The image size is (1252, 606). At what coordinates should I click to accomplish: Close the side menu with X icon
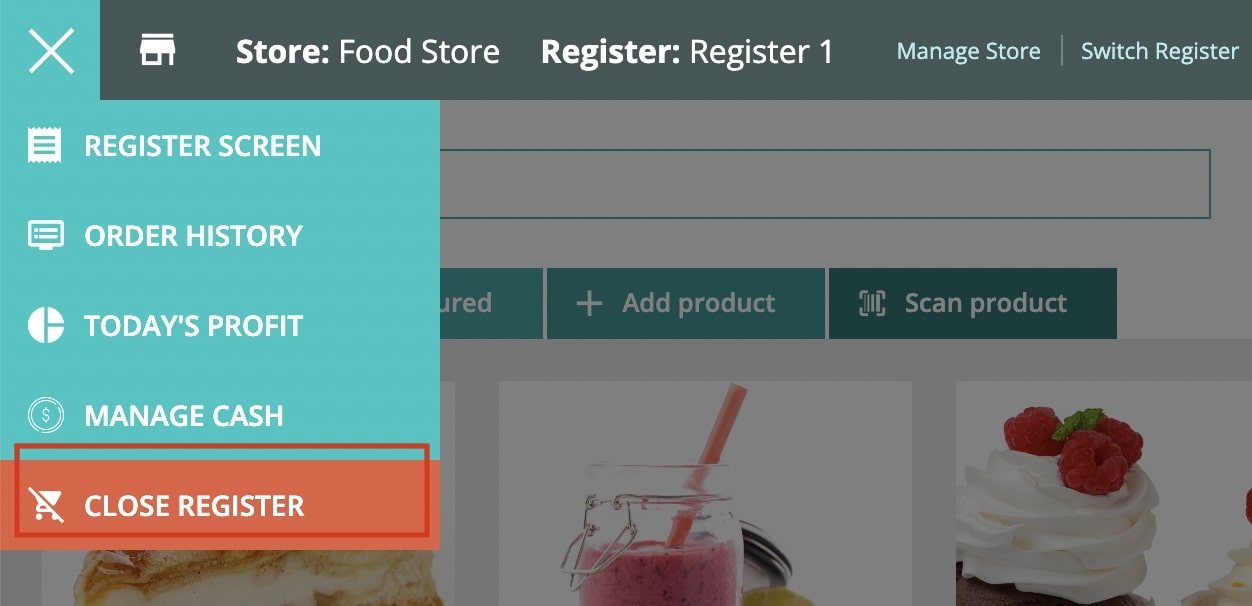50,50
